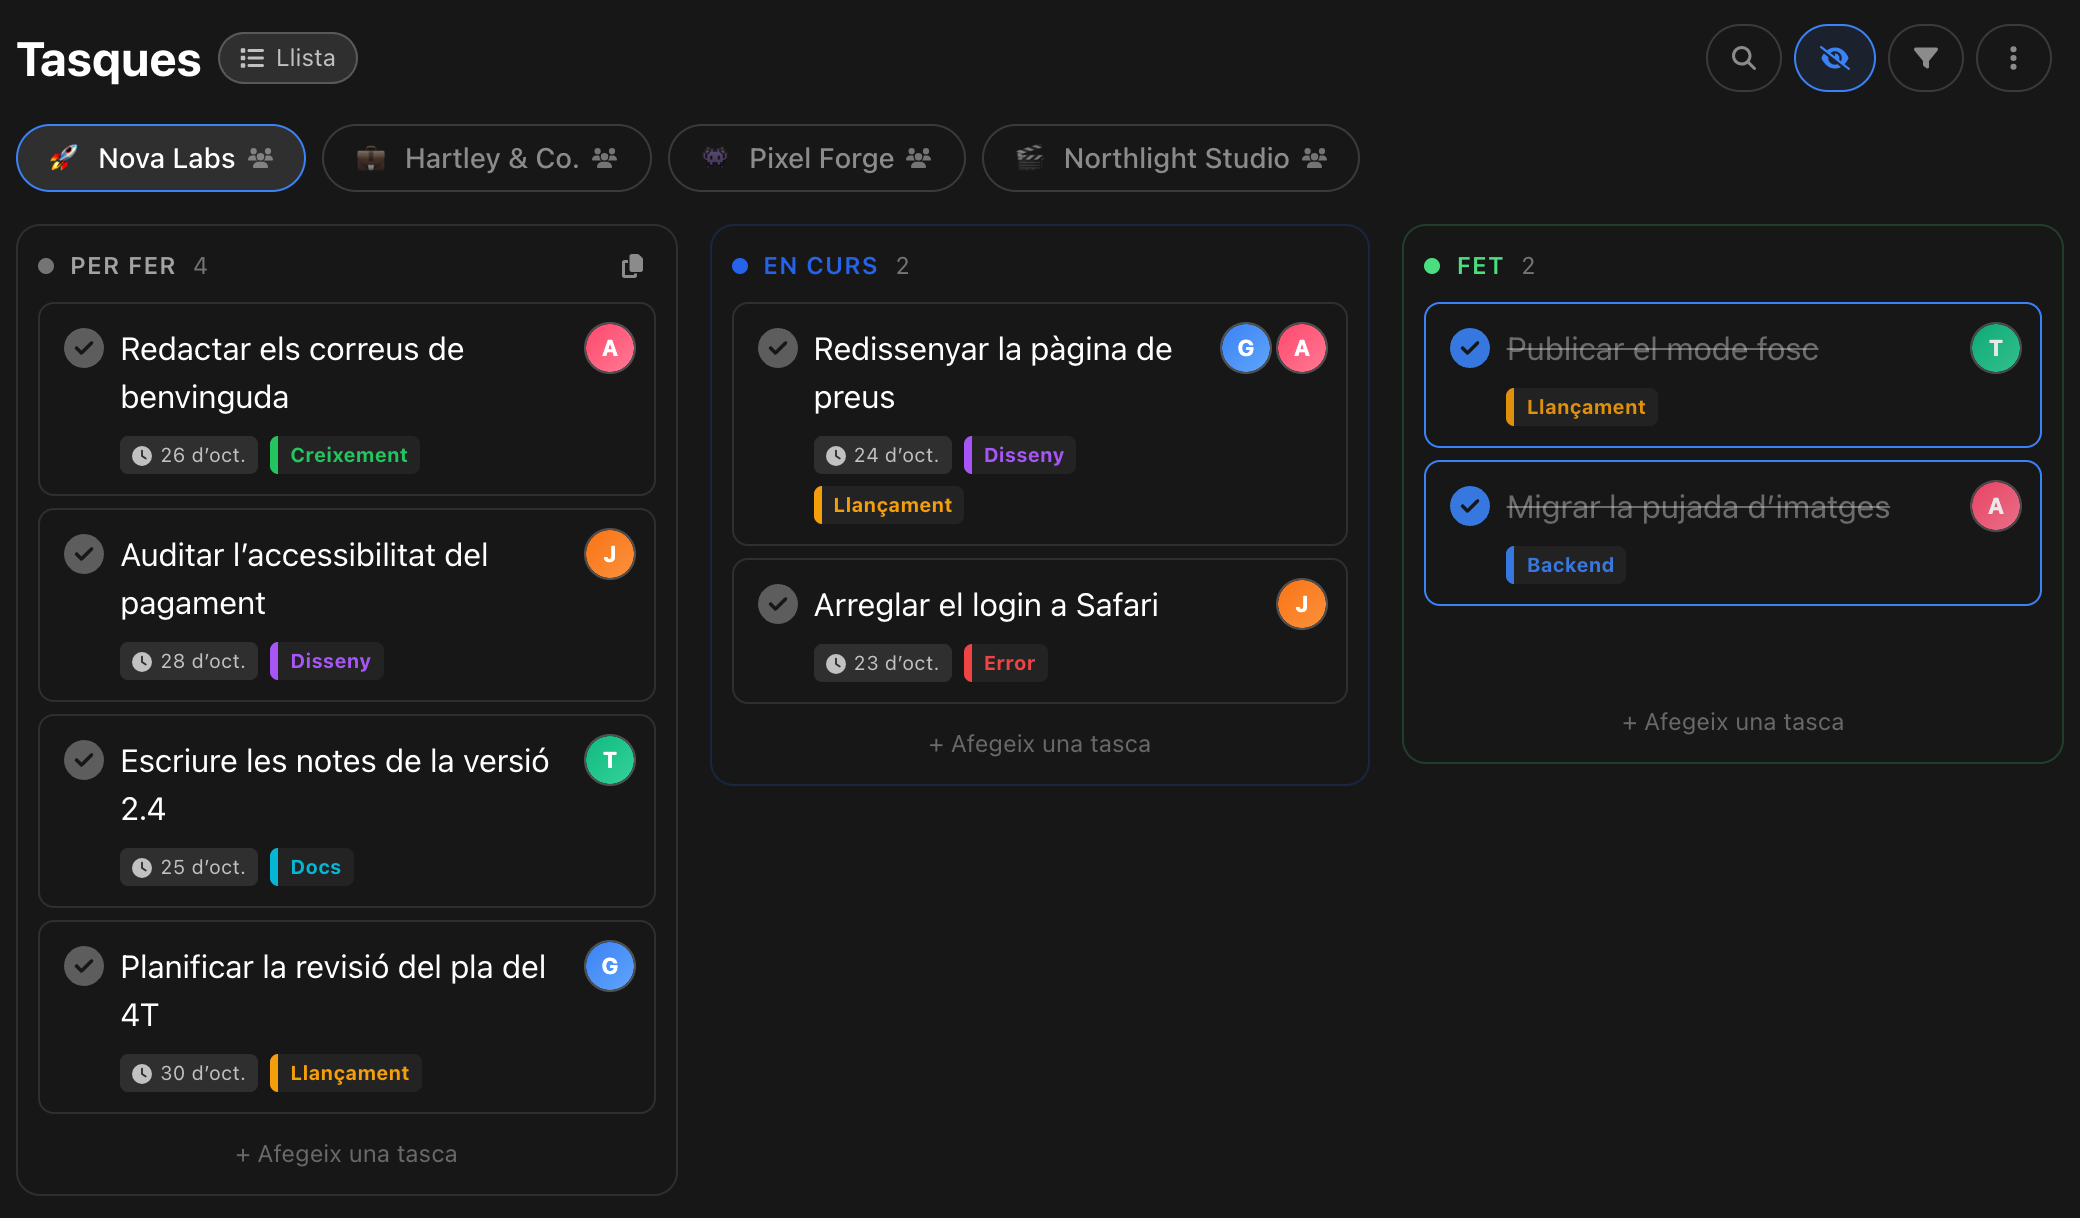Complete 'Escriure les notes de la versió 2.4'
The height and width of the screenshot is (1218, 2080).
click(84, 761)
